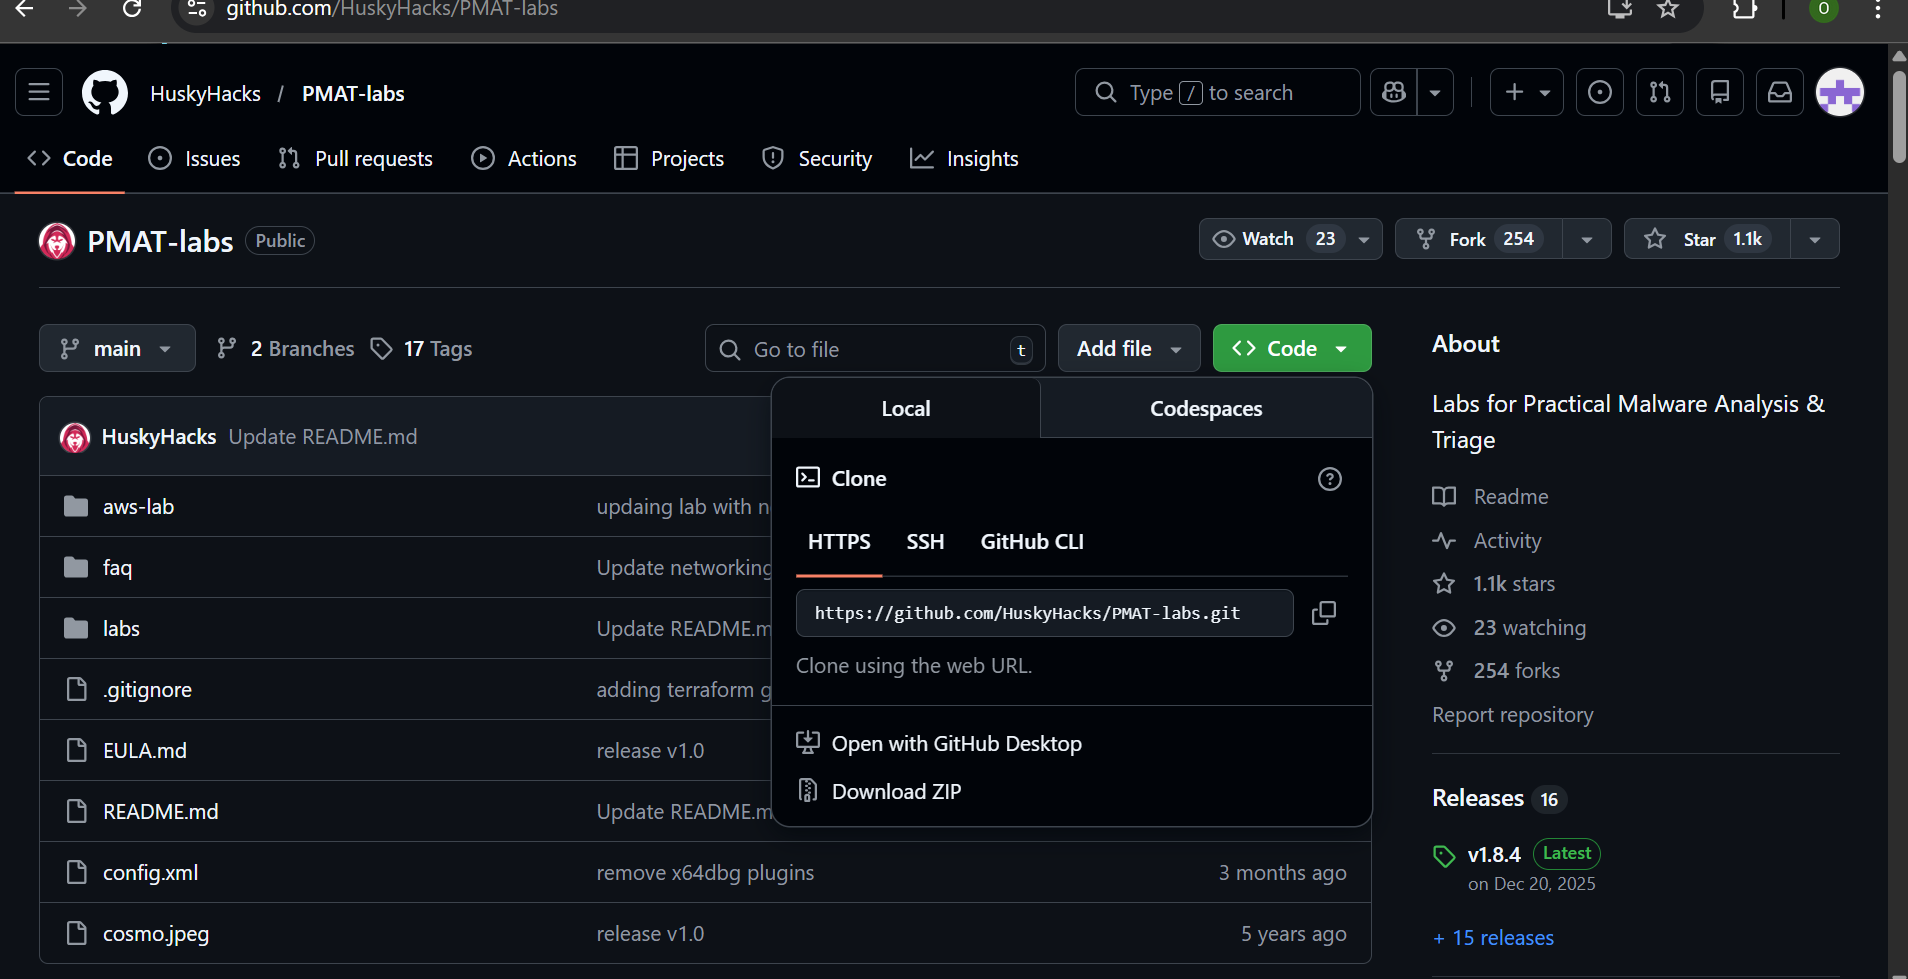Copy the HTTPS clone URL to clipboard
1908x979 pixels.
1324,613
